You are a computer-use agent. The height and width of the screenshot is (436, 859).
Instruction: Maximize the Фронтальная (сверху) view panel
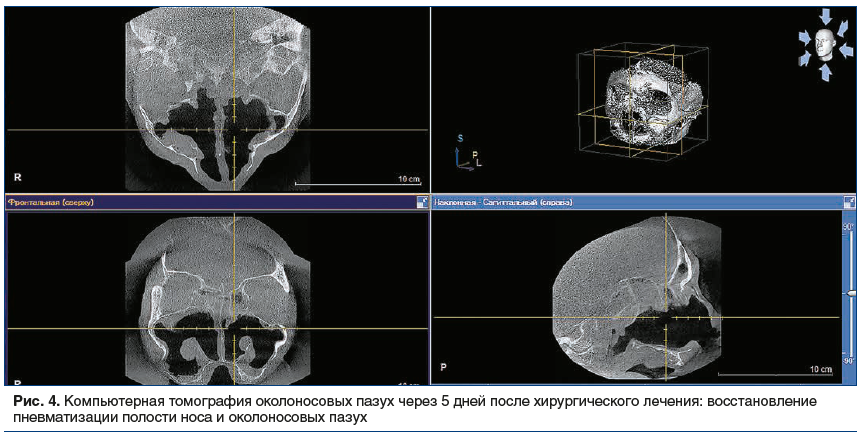422,202
